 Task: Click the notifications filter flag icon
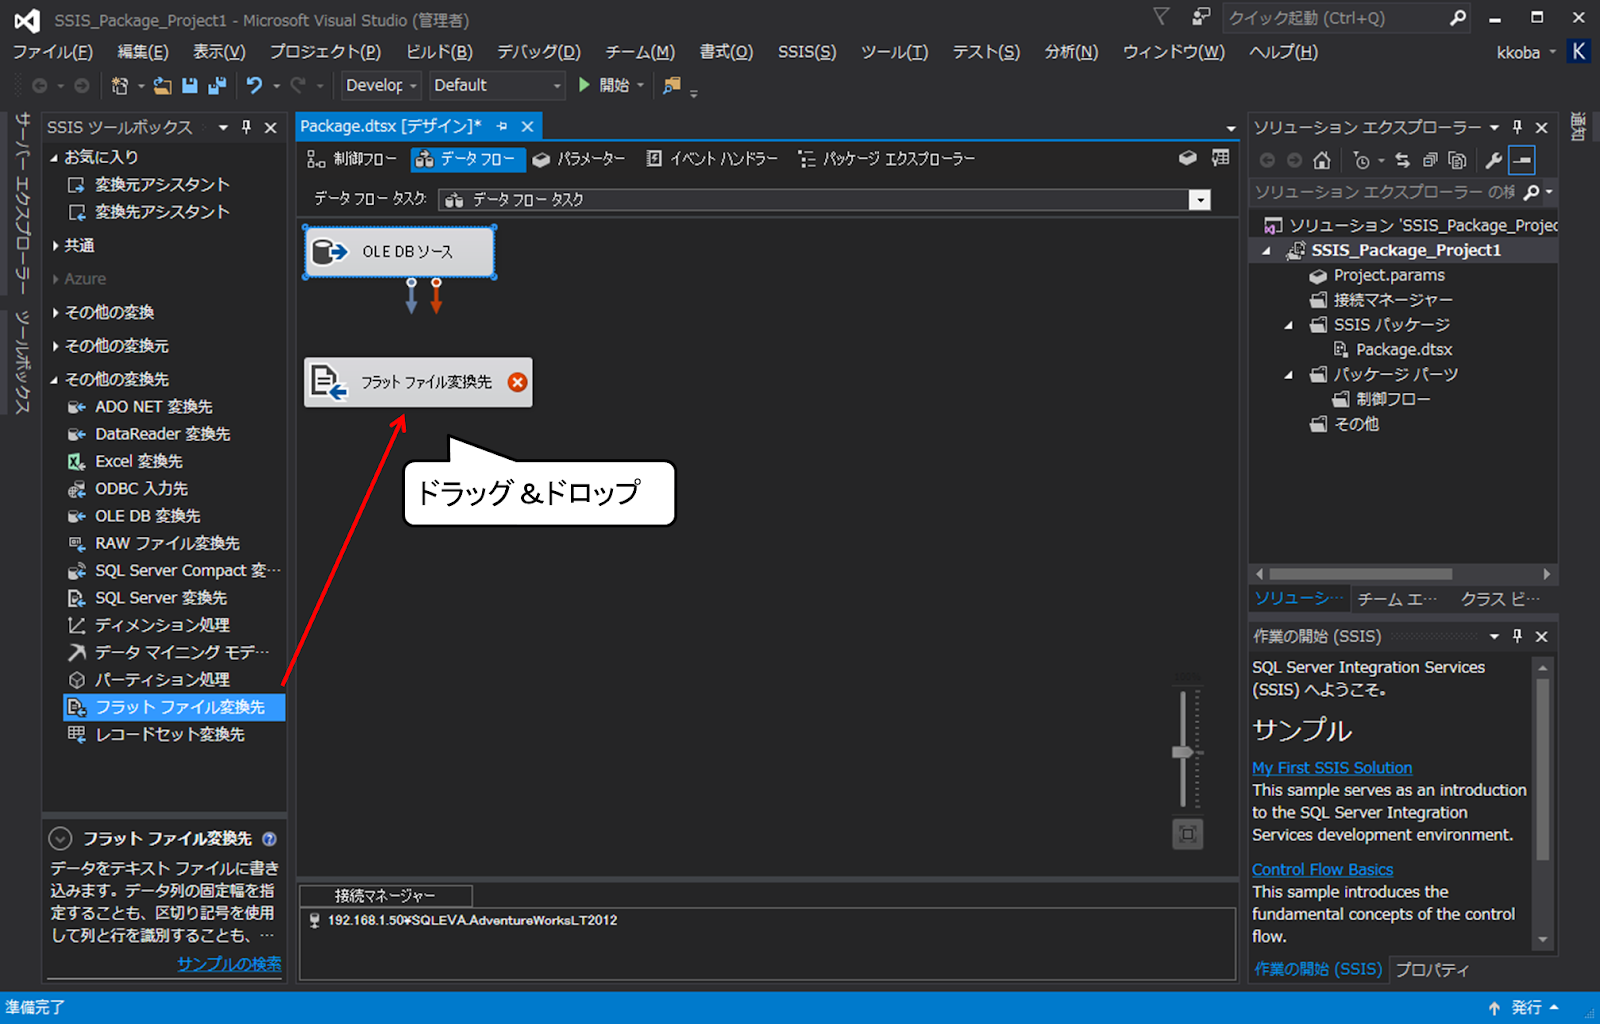click(x=1161, y=17)
